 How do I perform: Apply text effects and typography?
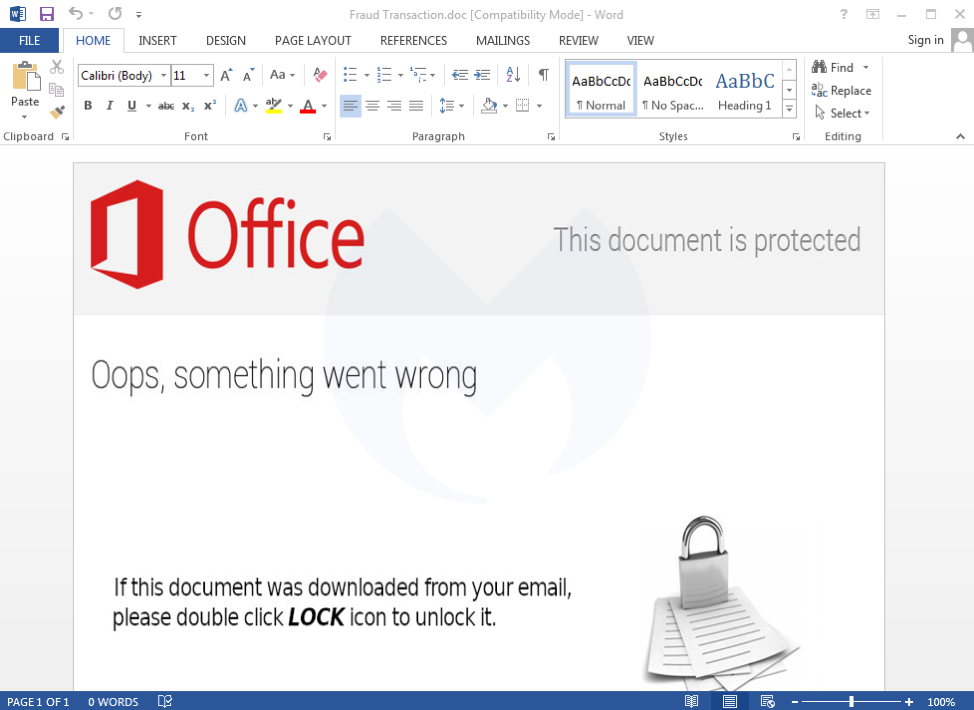pos(240,106)
